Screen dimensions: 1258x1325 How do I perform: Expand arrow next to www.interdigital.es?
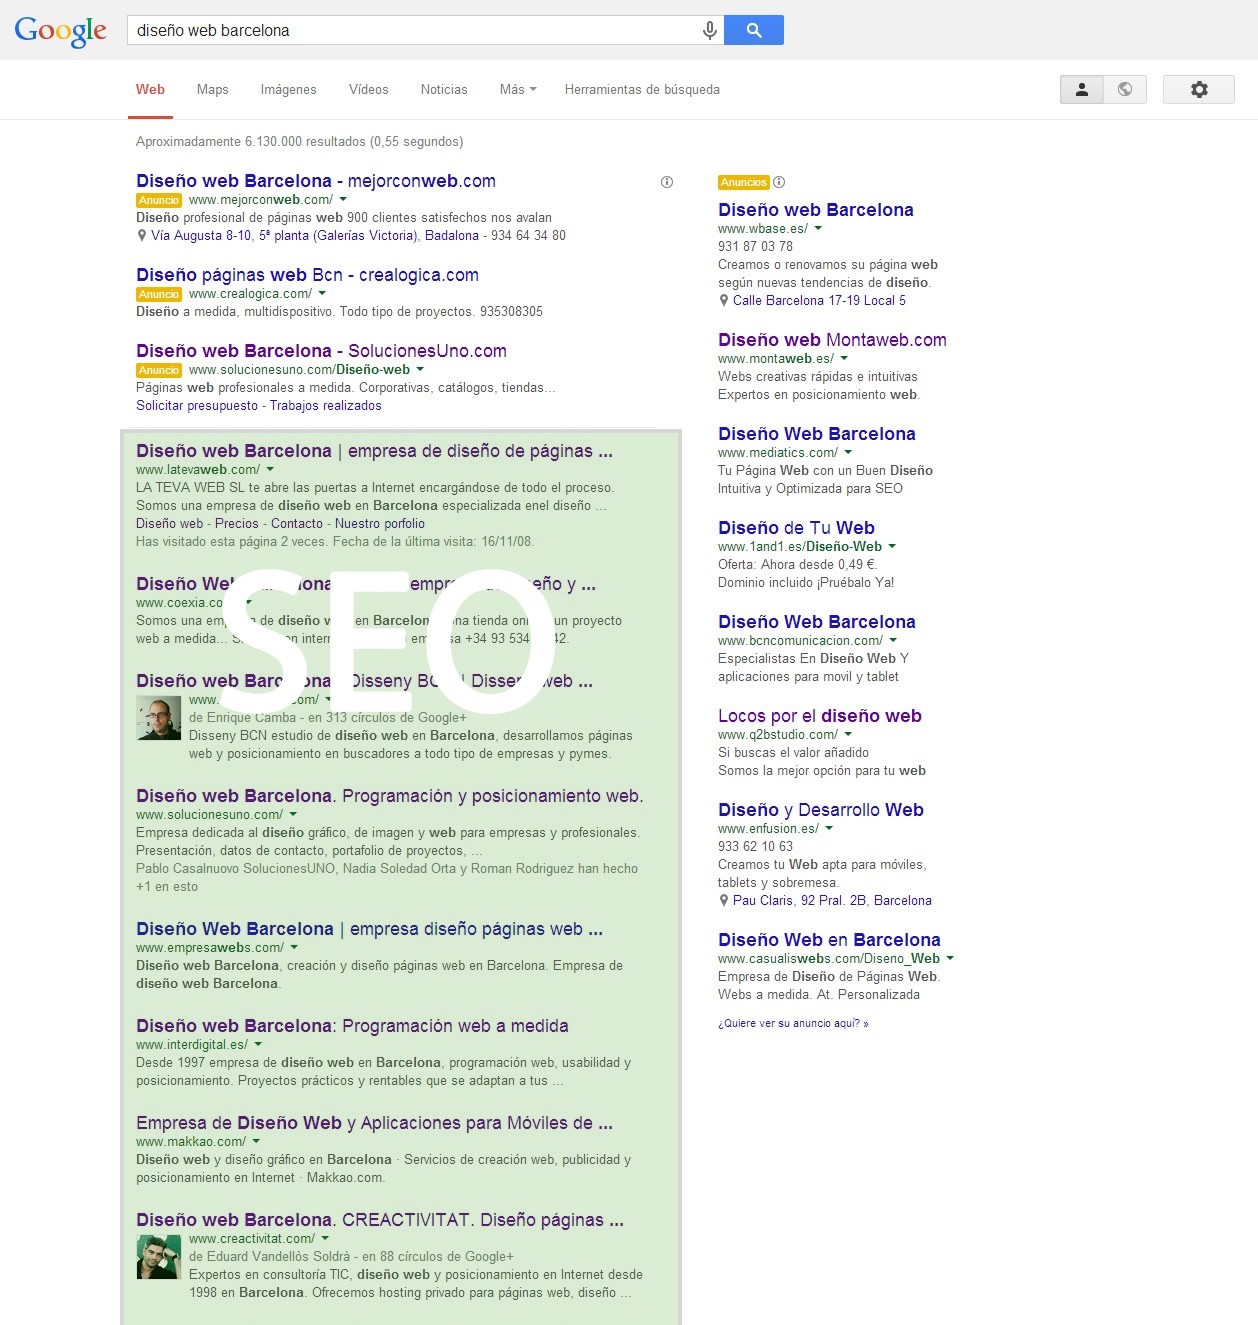pos(258,1045)
